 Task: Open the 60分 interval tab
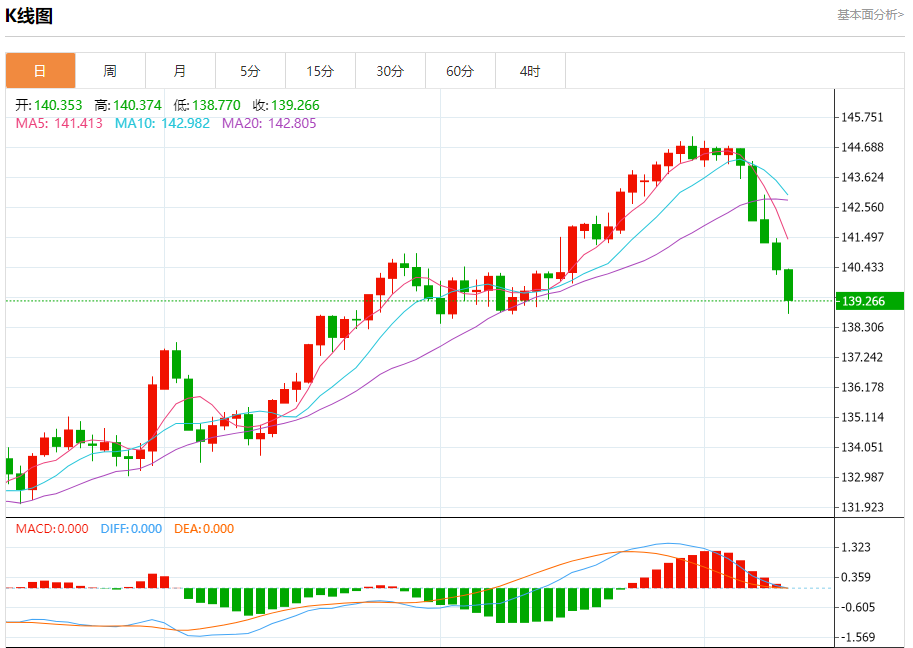click(x=460, y=71)
